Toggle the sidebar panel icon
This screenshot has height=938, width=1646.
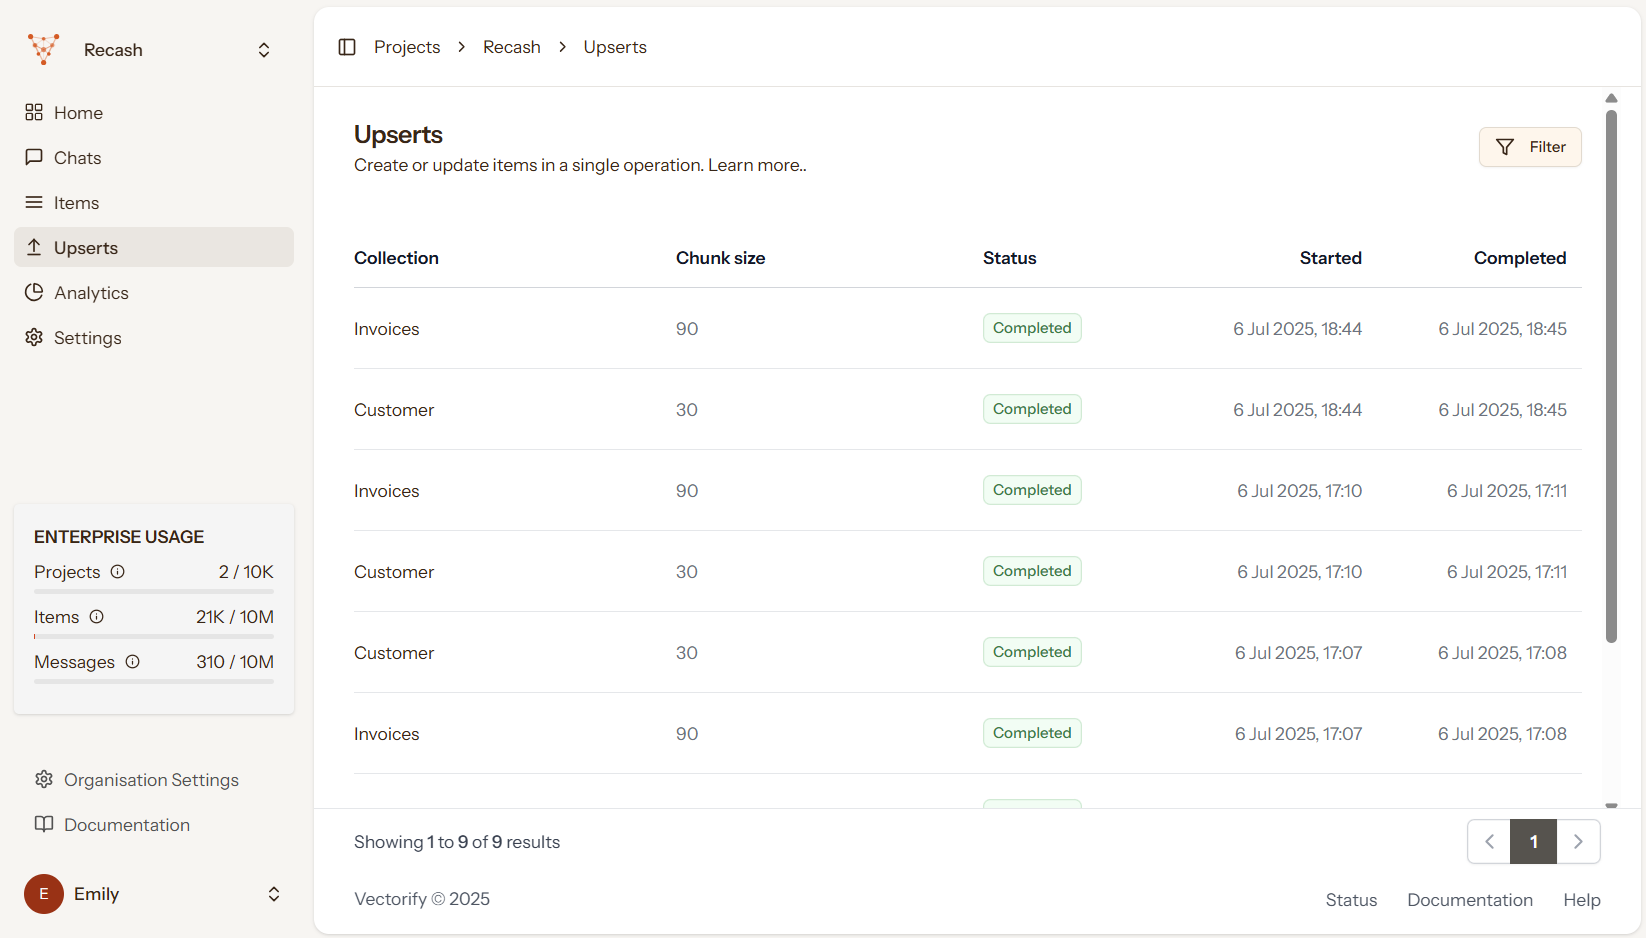click(x=347, y=47)
